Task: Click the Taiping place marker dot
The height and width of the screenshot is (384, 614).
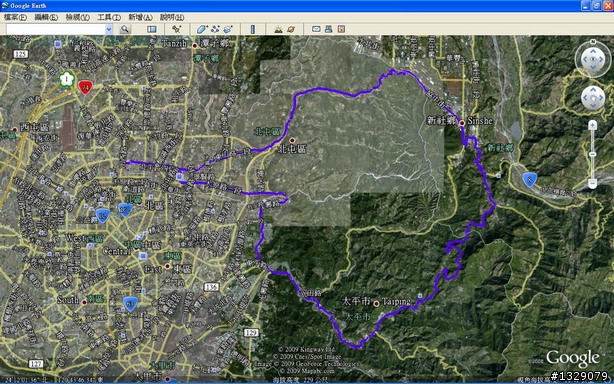Action: (376, 303)
